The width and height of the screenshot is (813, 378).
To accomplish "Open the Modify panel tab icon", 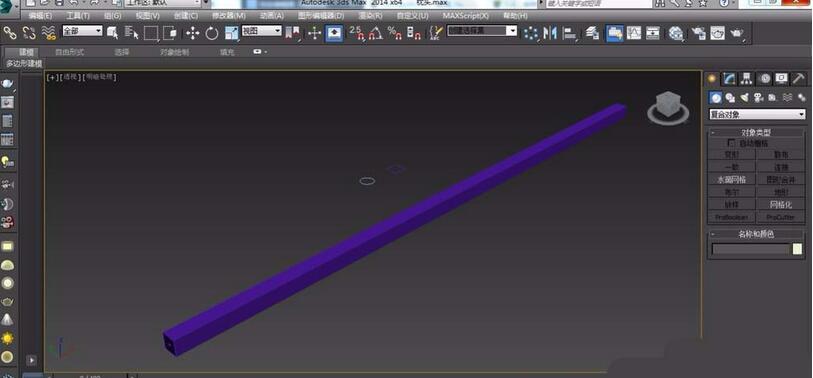I will [730, 79].
